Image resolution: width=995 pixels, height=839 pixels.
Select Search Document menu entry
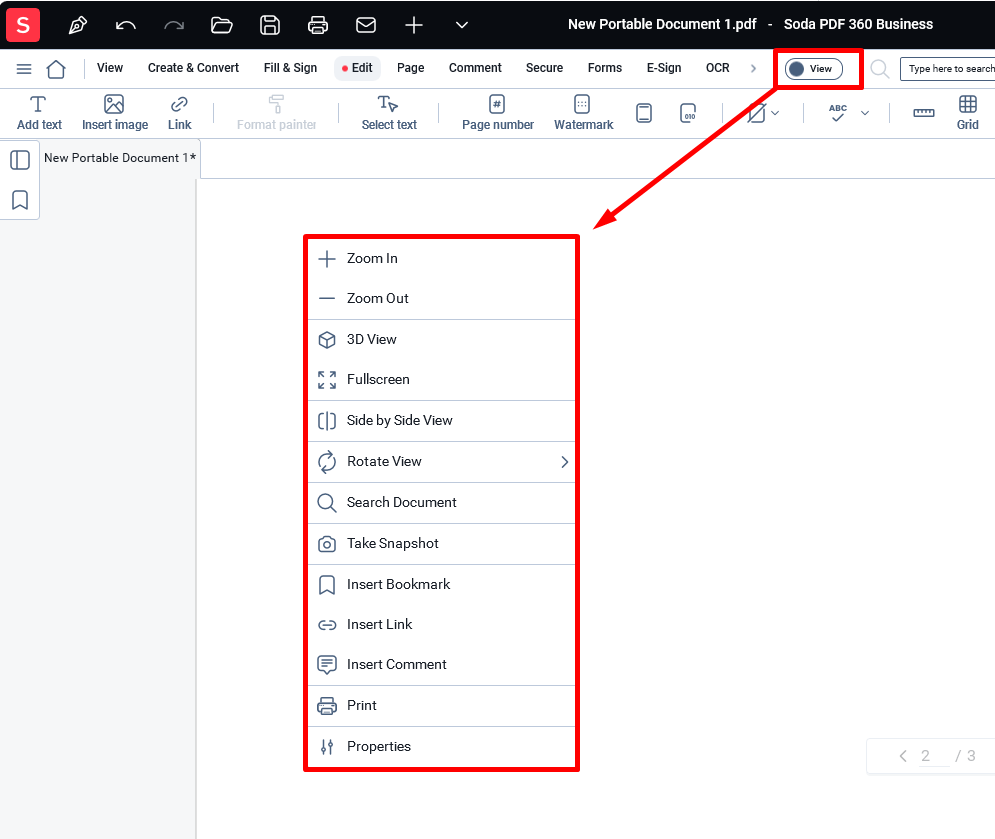point(442,503)
